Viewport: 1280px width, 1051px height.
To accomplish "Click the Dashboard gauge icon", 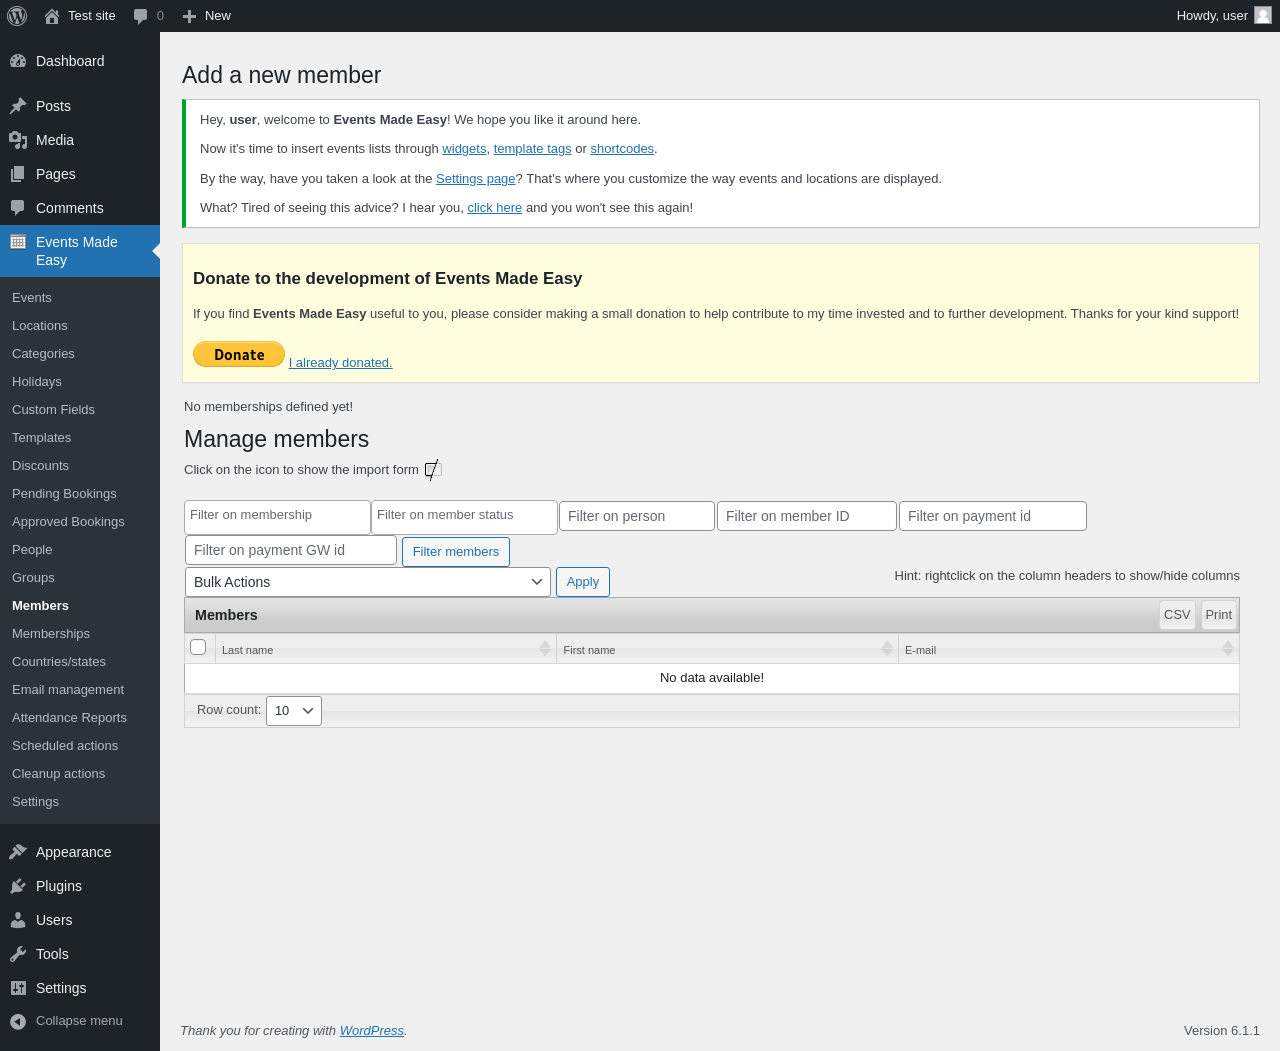I will click(x=18, y=61).
